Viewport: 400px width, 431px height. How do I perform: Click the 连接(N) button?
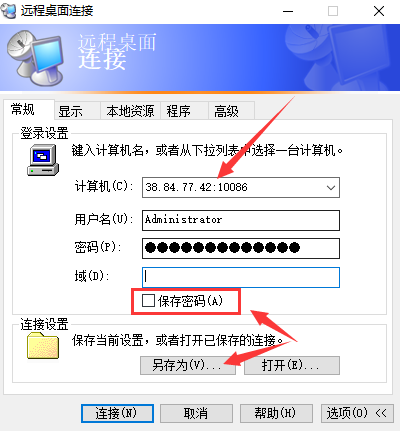(x=117, y=414)
